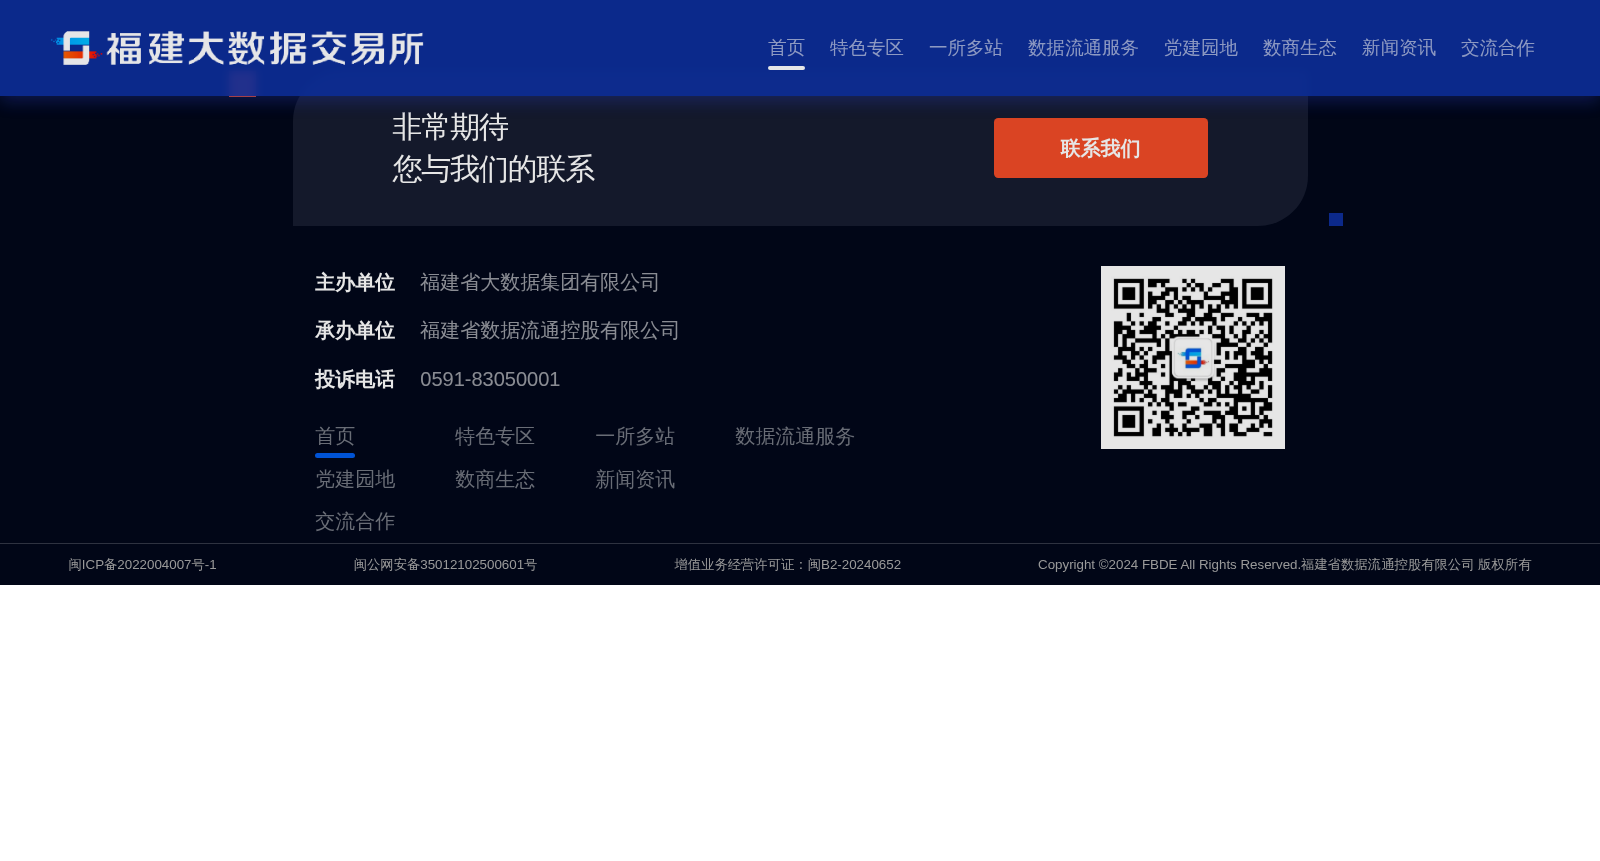This screenshot has width=1600, height=861.
Task: Click the complaint phone 0591-83050001
Action: [x=490, y=379]
